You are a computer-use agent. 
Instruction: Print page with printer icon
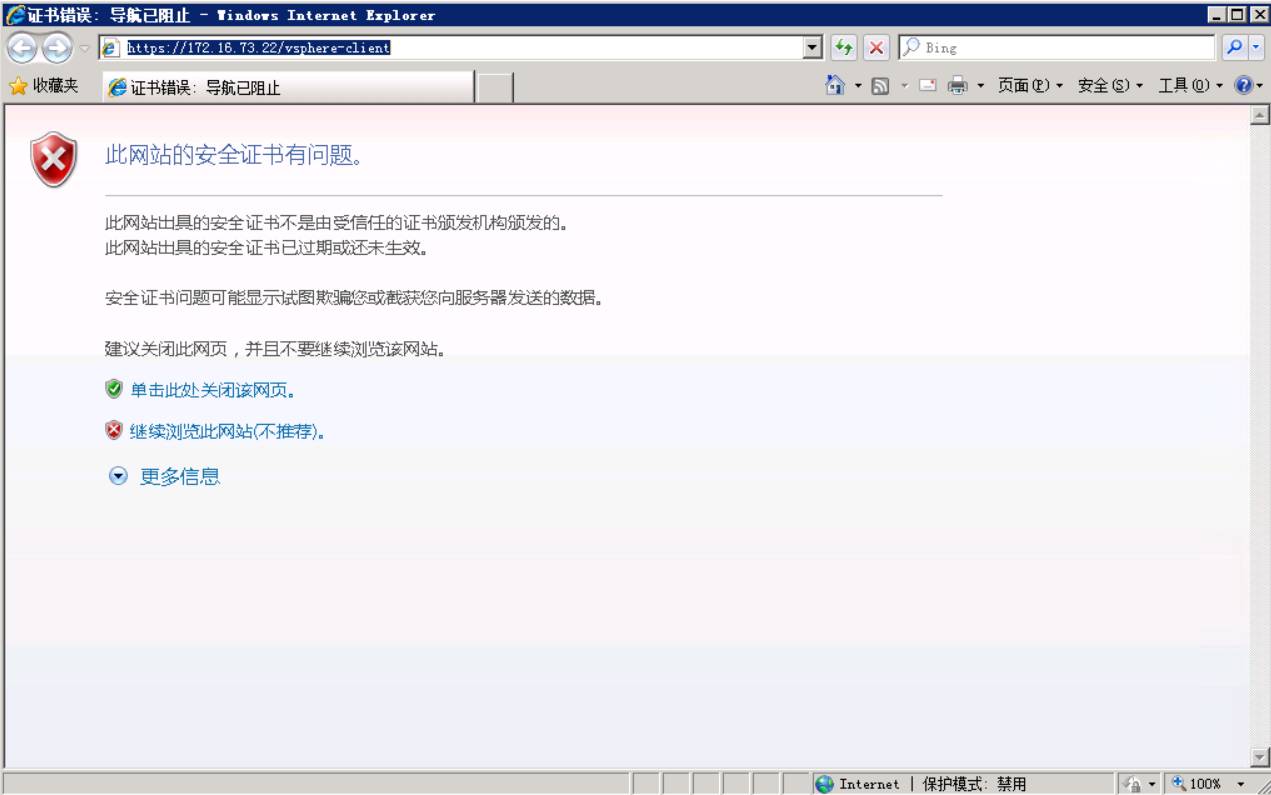[x=958, y=86]
